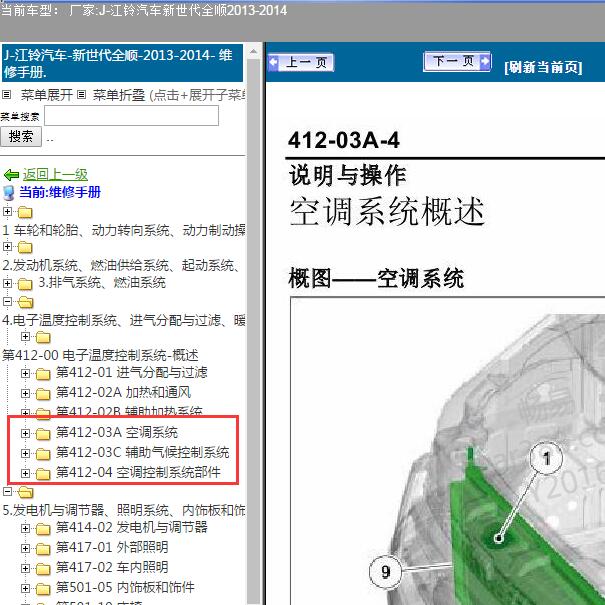This screenshot has height=605, width=605.
Task: Click the 返回上一级 link
Action: point(55,174)
